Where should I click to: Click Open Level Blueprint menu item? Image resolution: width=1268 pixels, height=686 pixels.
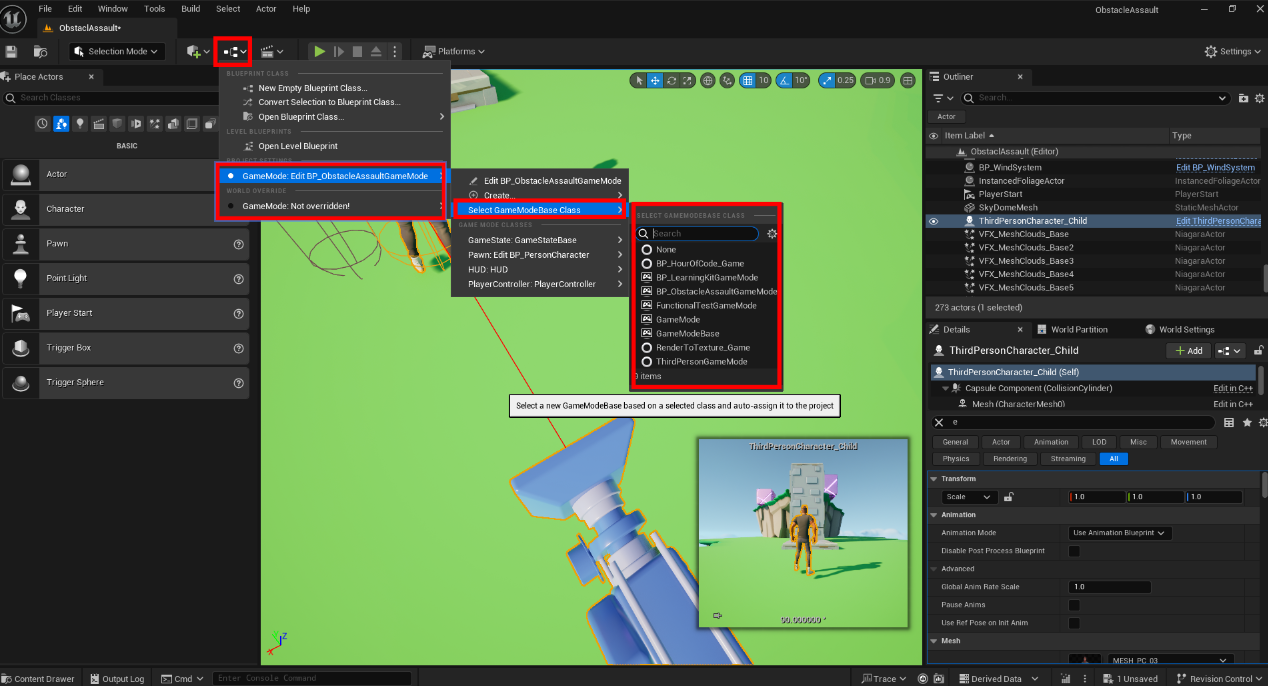[x=298, y=146]
